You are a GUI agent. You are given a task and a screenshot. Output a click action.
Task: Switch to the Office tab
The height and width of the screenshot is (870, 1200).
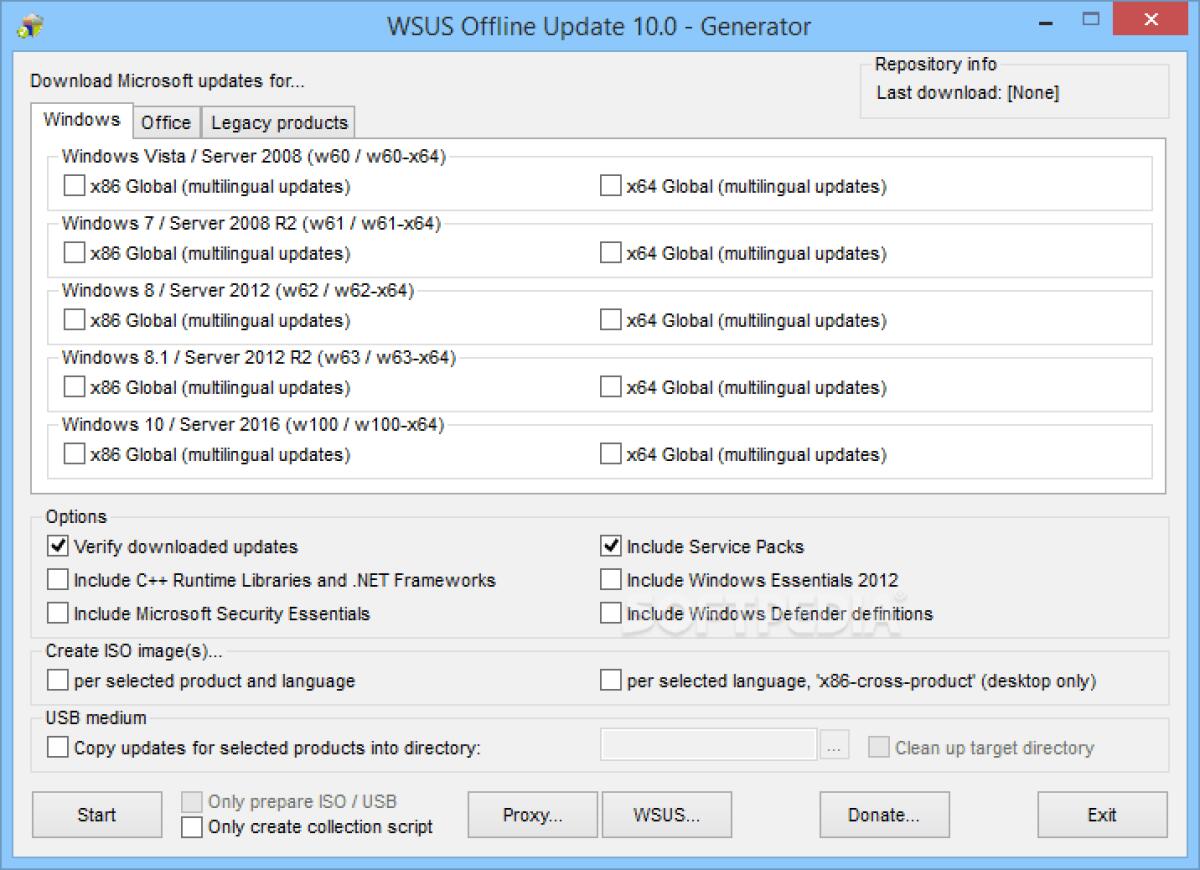pyautogui.click(x=166, y=122)
